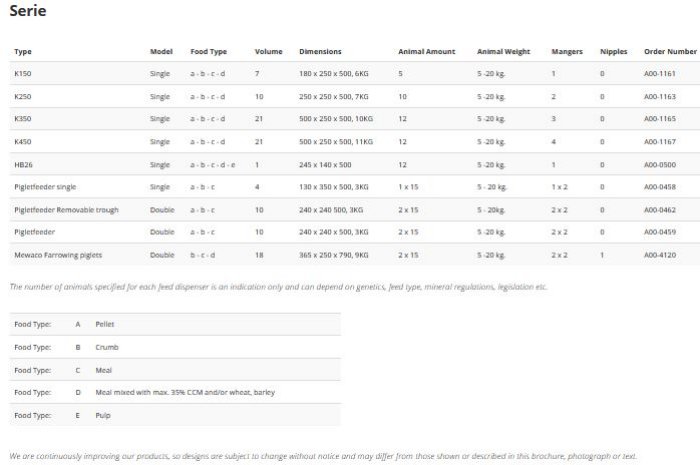Image resolution: width=700 pixels, height=465 pixels.
Task: Click the K350 row name
Action: coord(23,119)
